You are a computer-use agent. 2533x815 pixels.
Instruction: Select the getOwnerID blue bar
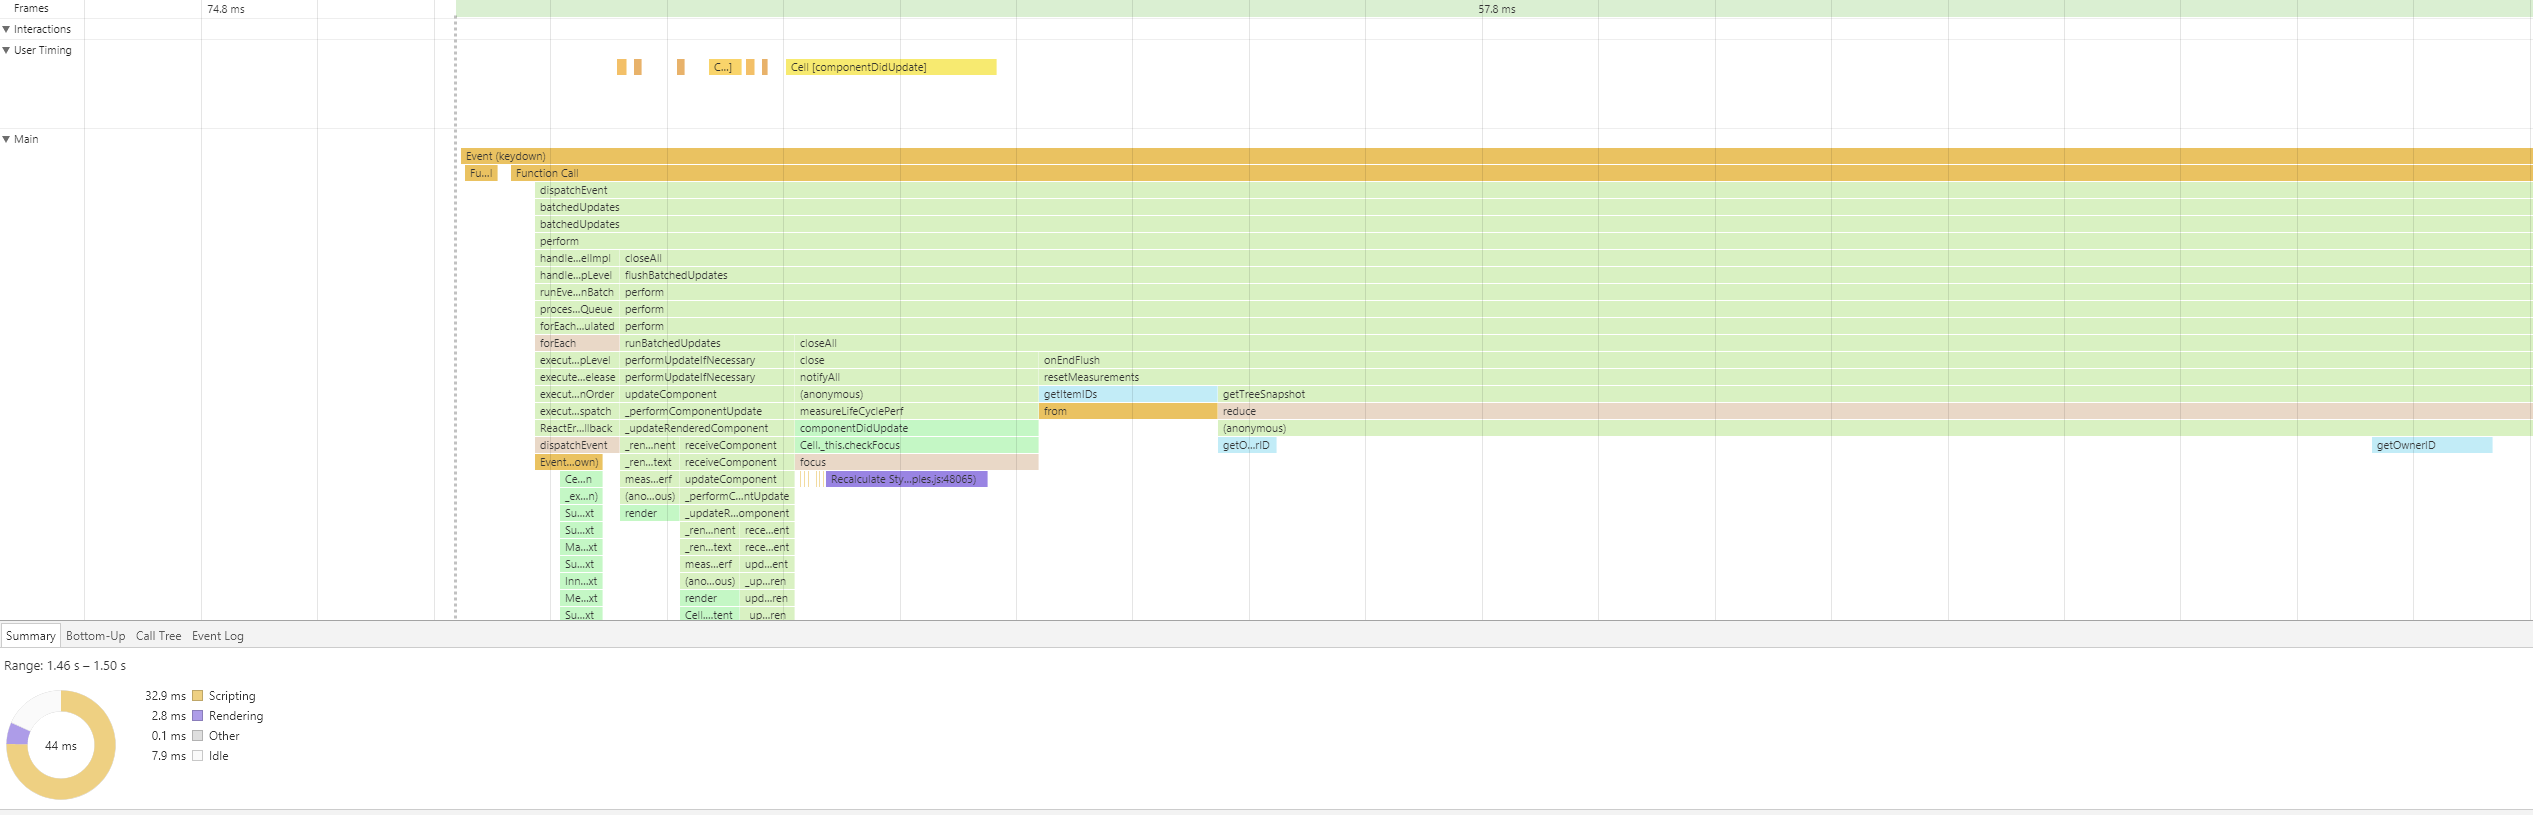(2432, 445)
